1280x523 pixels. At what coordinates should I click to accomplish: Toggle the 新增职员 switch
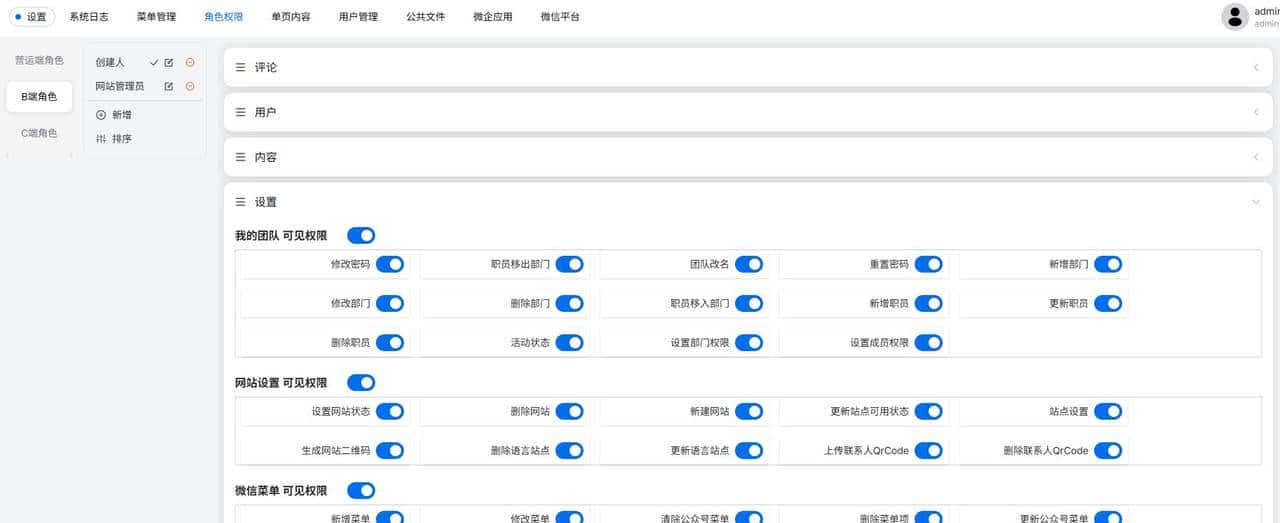[x=928, y=303]
